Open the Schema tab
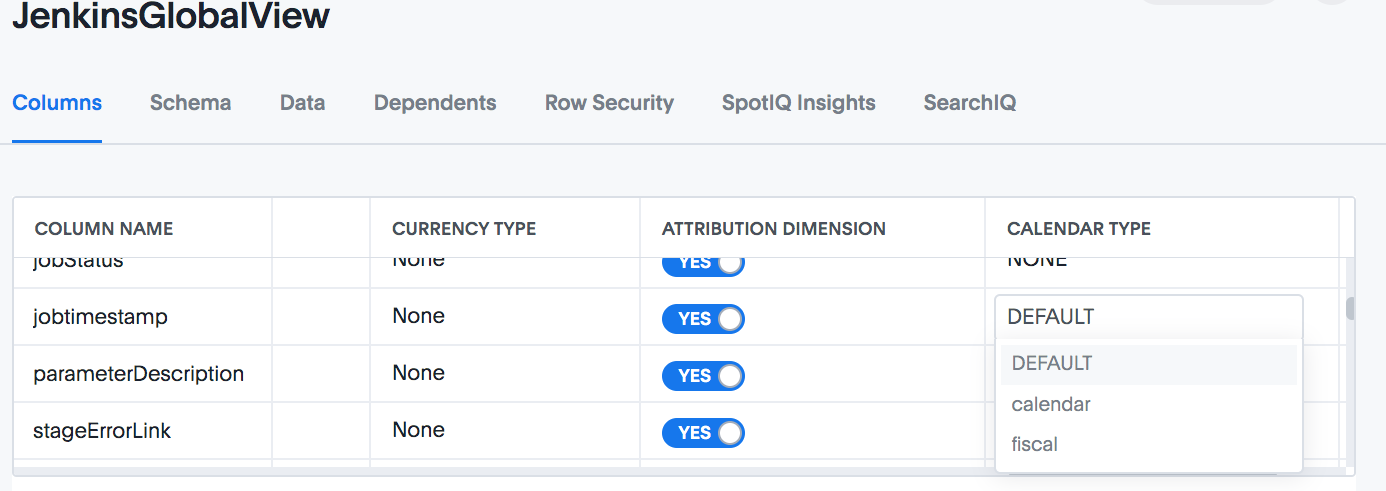 pyautogui.click(x=190, y=102)
